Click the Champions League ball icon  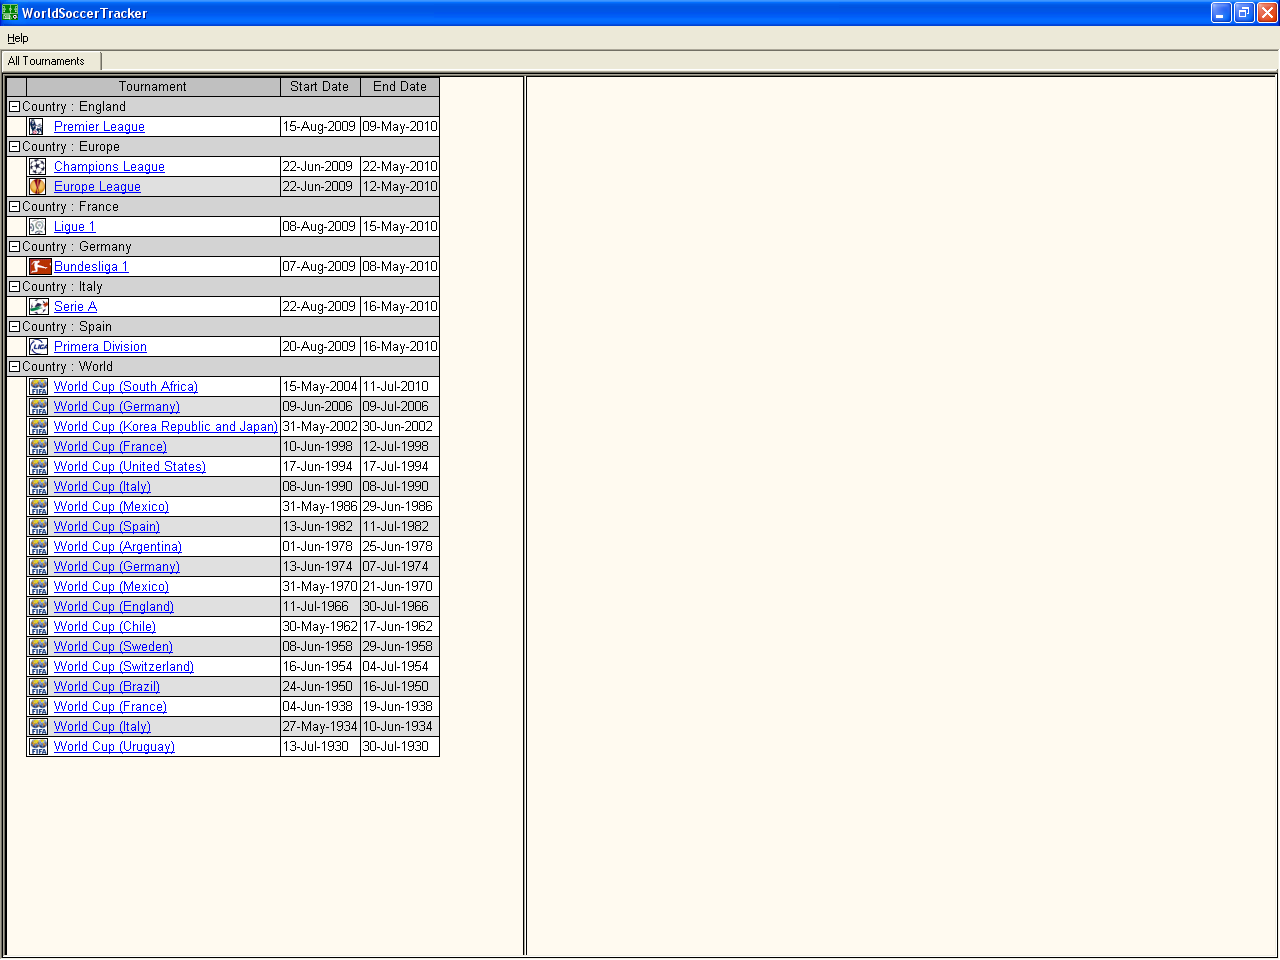coord(37,167)
